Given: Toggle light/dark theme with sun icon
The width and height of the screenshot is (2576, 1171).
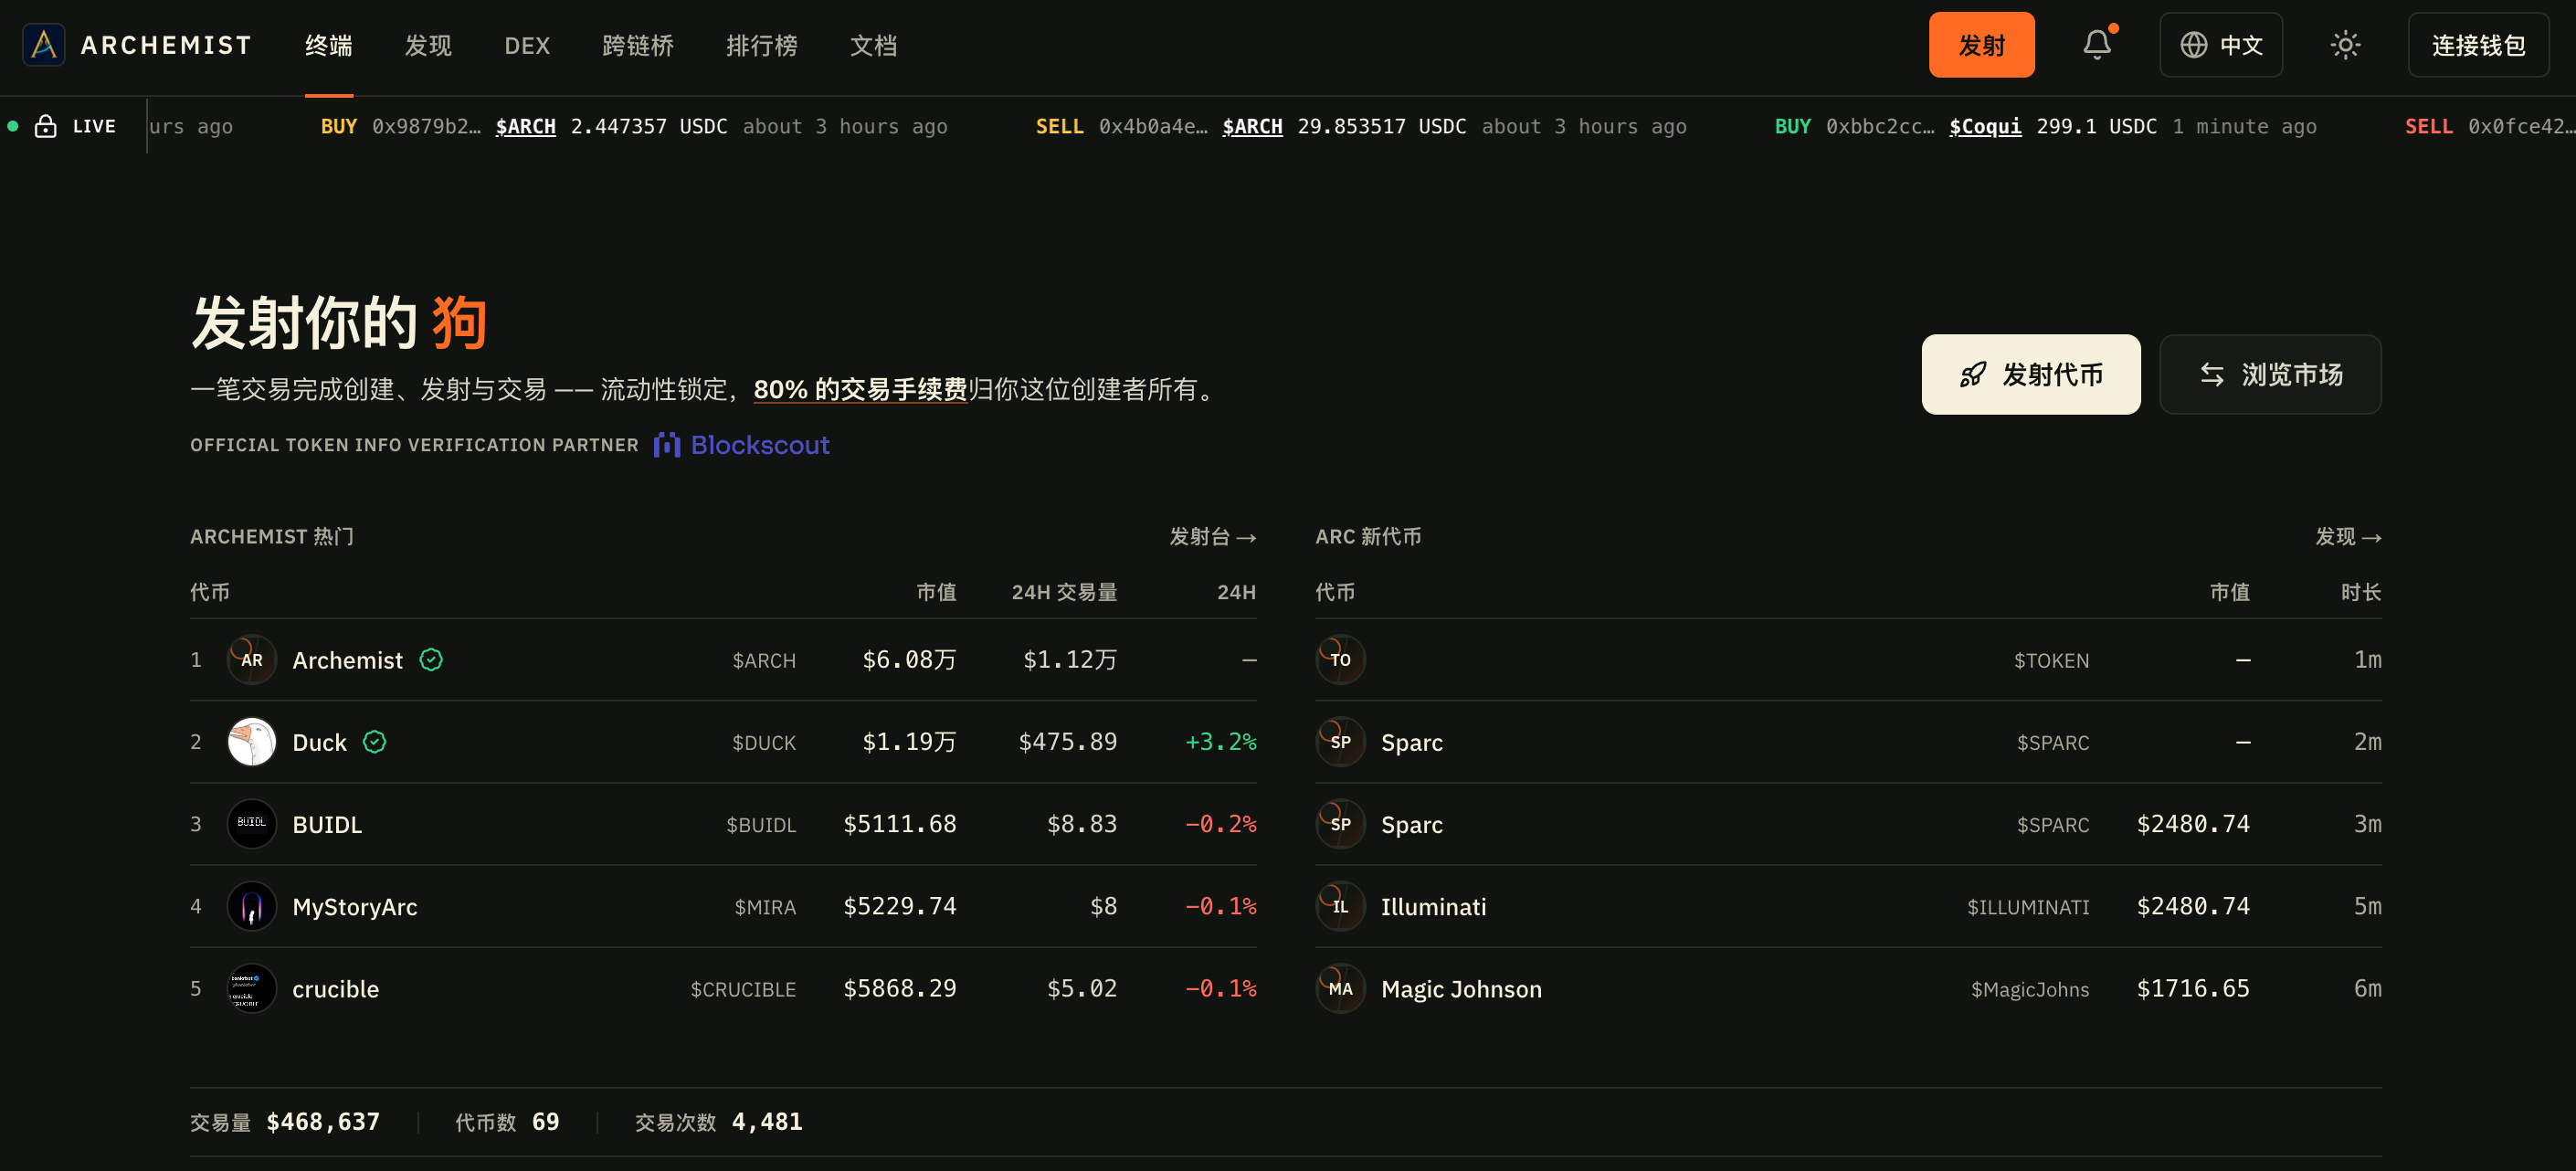Looking at the screenshot, I should click(2344, 45).
